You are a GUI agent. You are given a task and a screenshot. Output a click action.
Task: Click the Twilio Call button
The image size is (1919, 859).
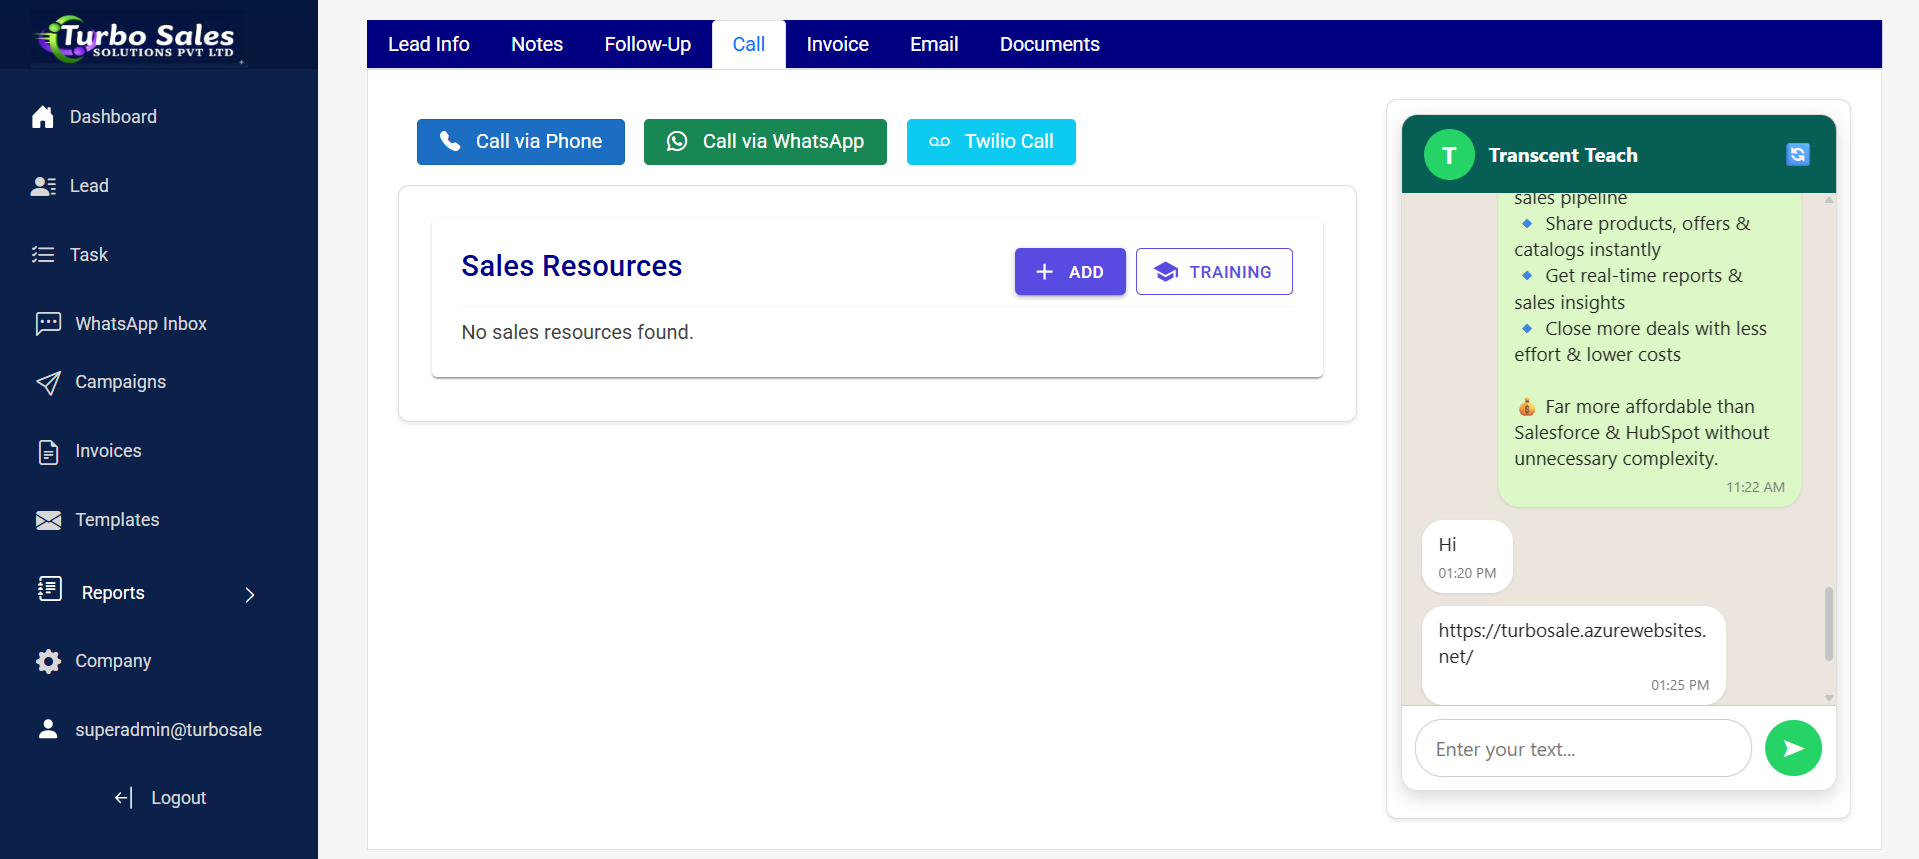(991, 142)
